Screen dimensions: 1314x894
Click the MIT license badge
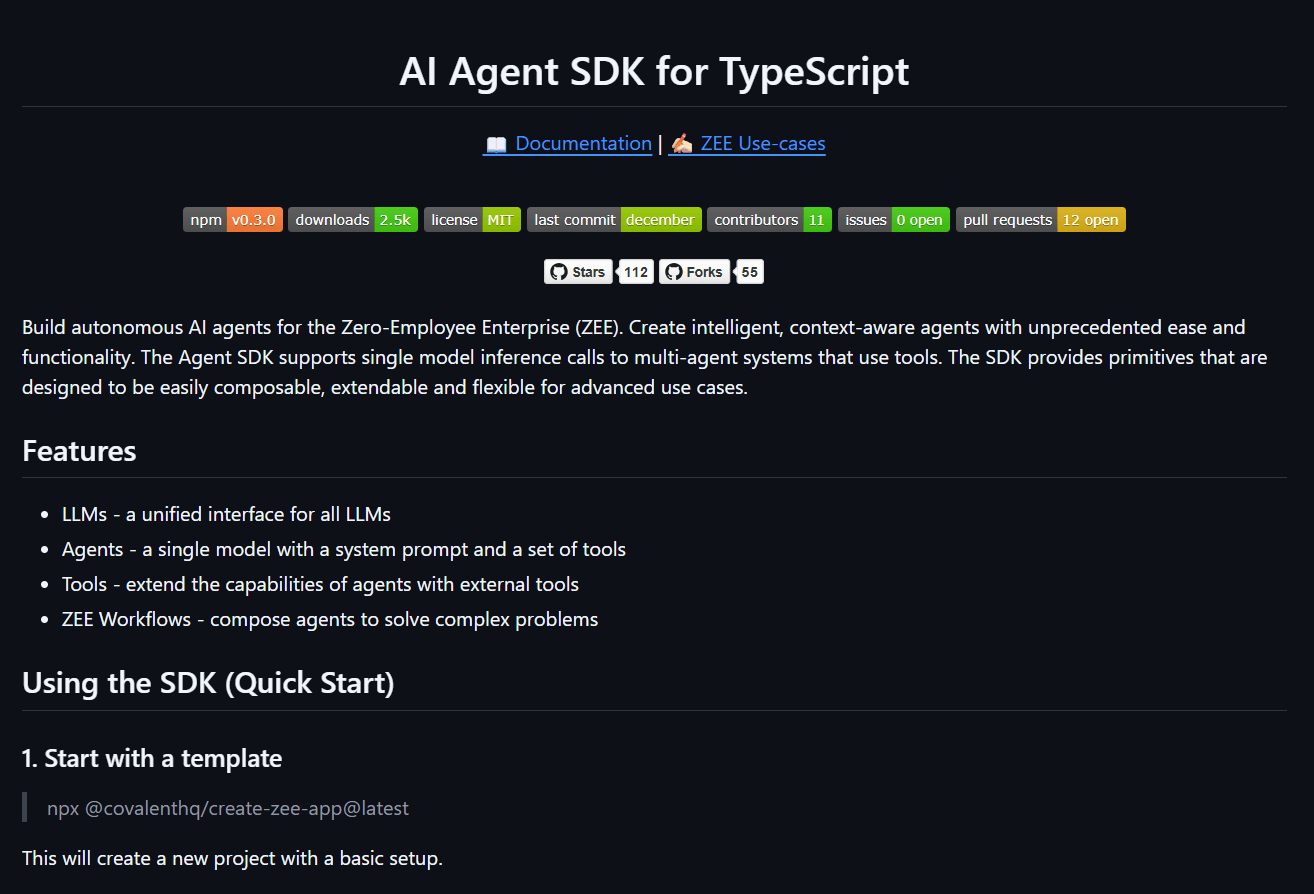(472, 219)
